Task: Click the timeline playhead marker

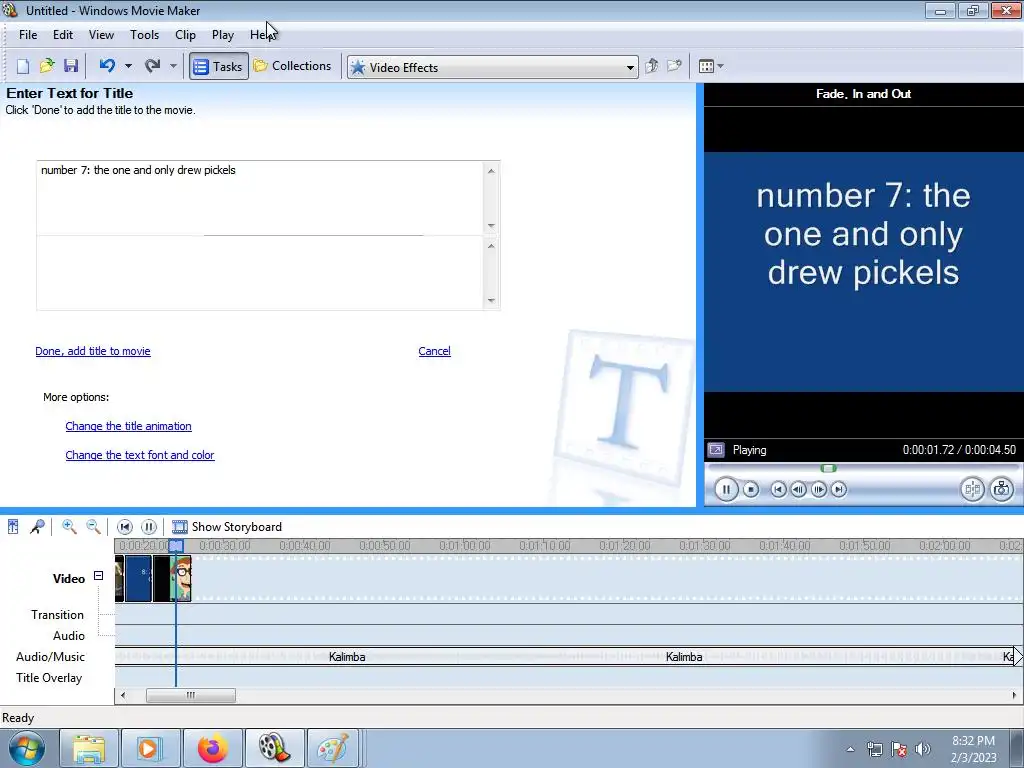Action: (x=176, y=545)
